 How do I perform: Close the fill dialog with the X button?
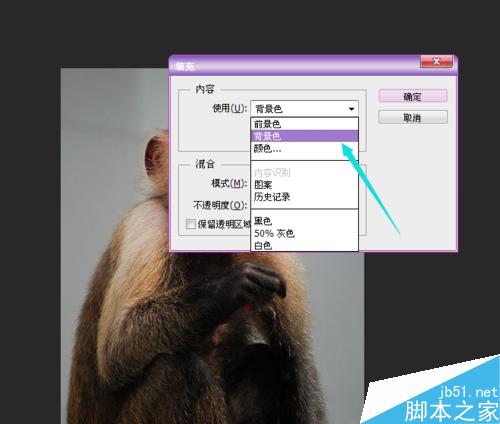pos(436,61)
